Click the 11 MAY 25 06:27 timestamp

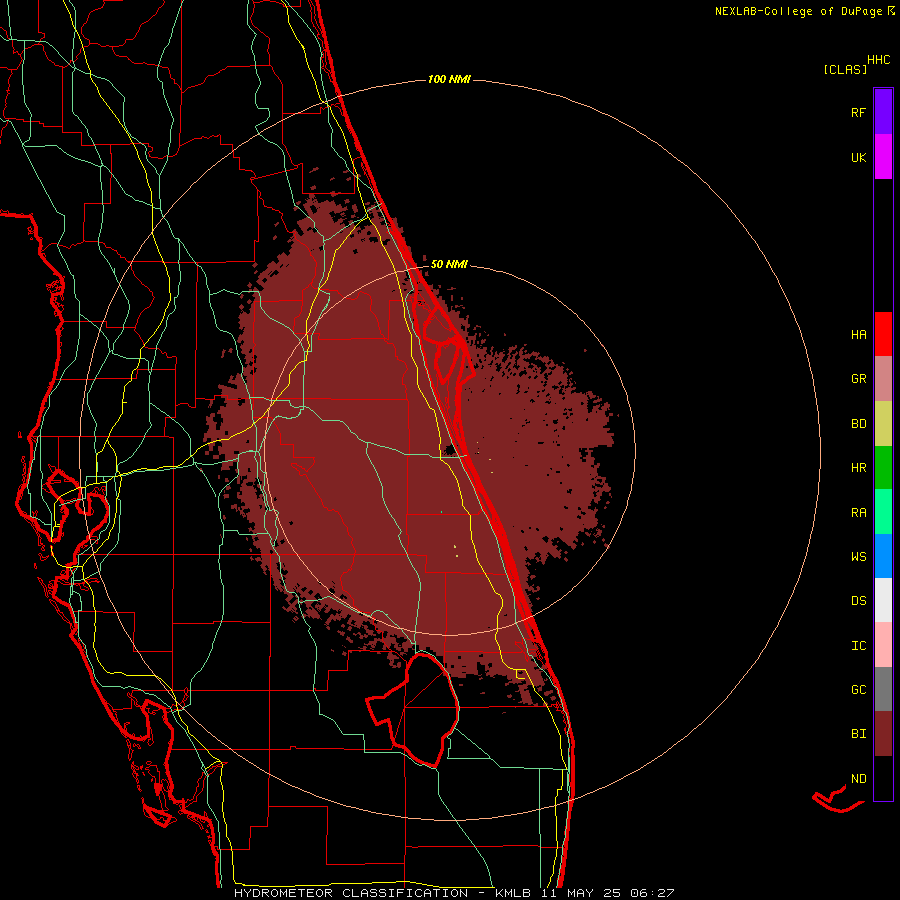(607, 893)
